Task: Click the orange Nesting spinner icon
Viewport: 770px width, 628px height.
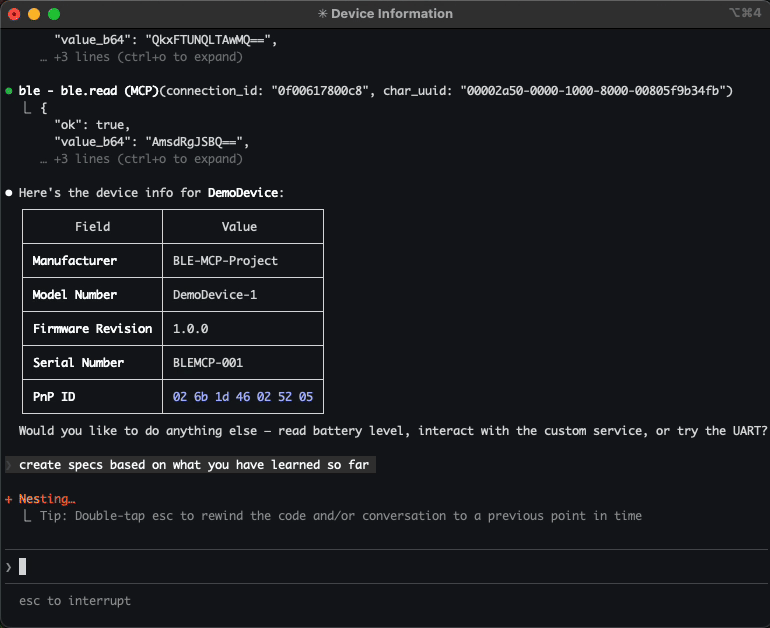Action: coord(9,499)
